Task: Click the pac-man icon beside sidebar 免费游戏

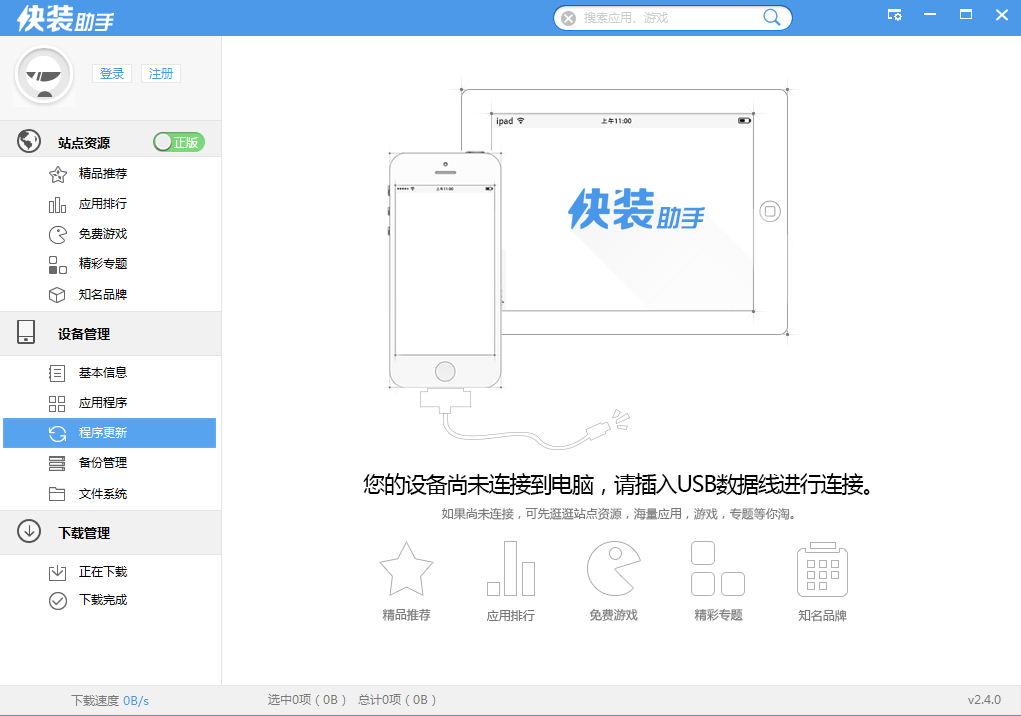Action: tap(57, 234)
